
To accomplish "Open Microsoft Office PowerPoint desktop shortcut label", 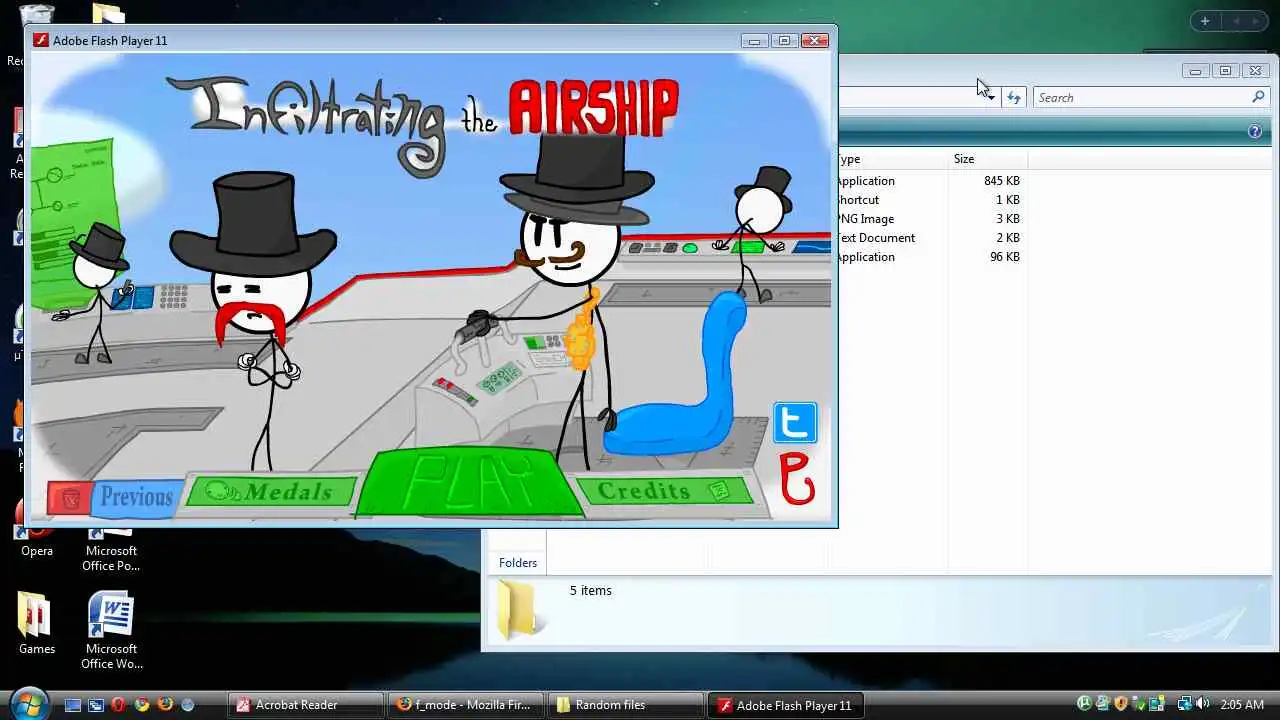I will coord(111,558).
